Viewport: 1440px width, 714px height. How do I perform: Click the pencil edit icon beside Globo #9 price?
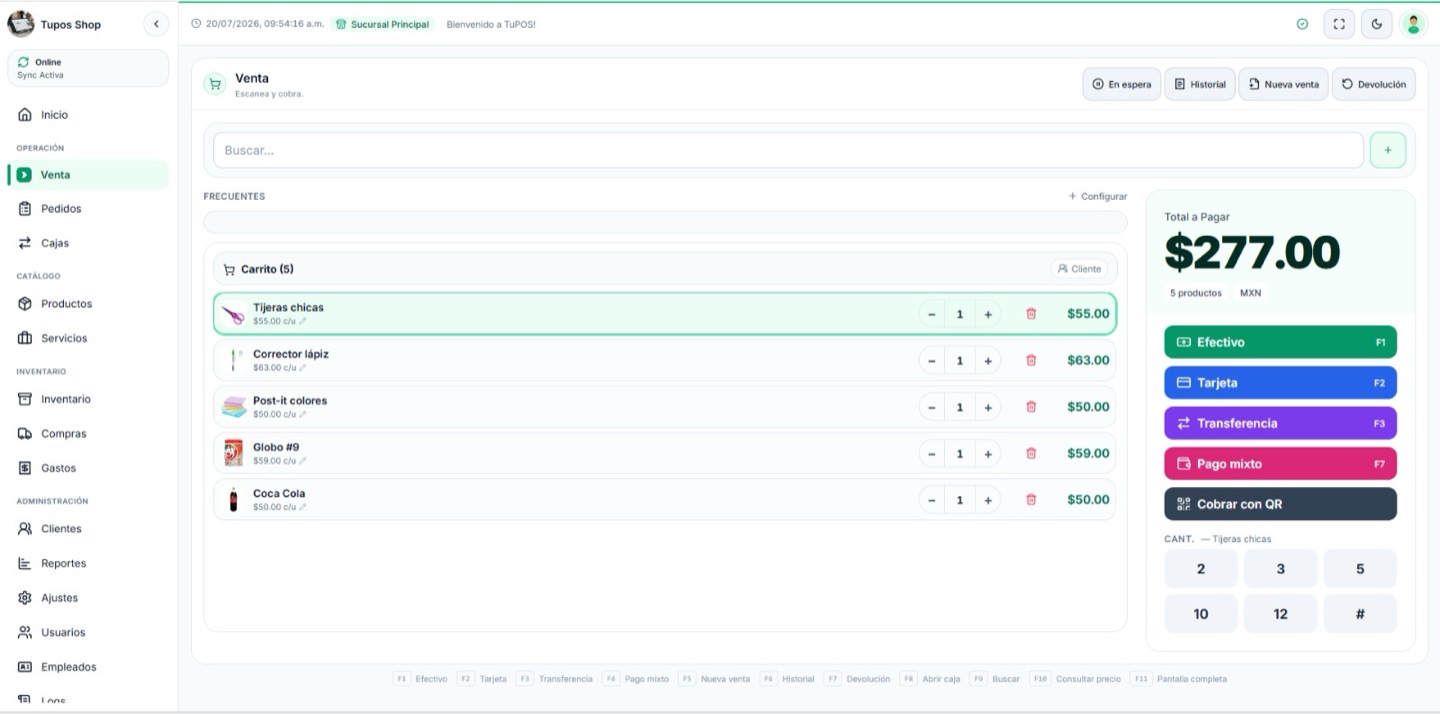303,461
